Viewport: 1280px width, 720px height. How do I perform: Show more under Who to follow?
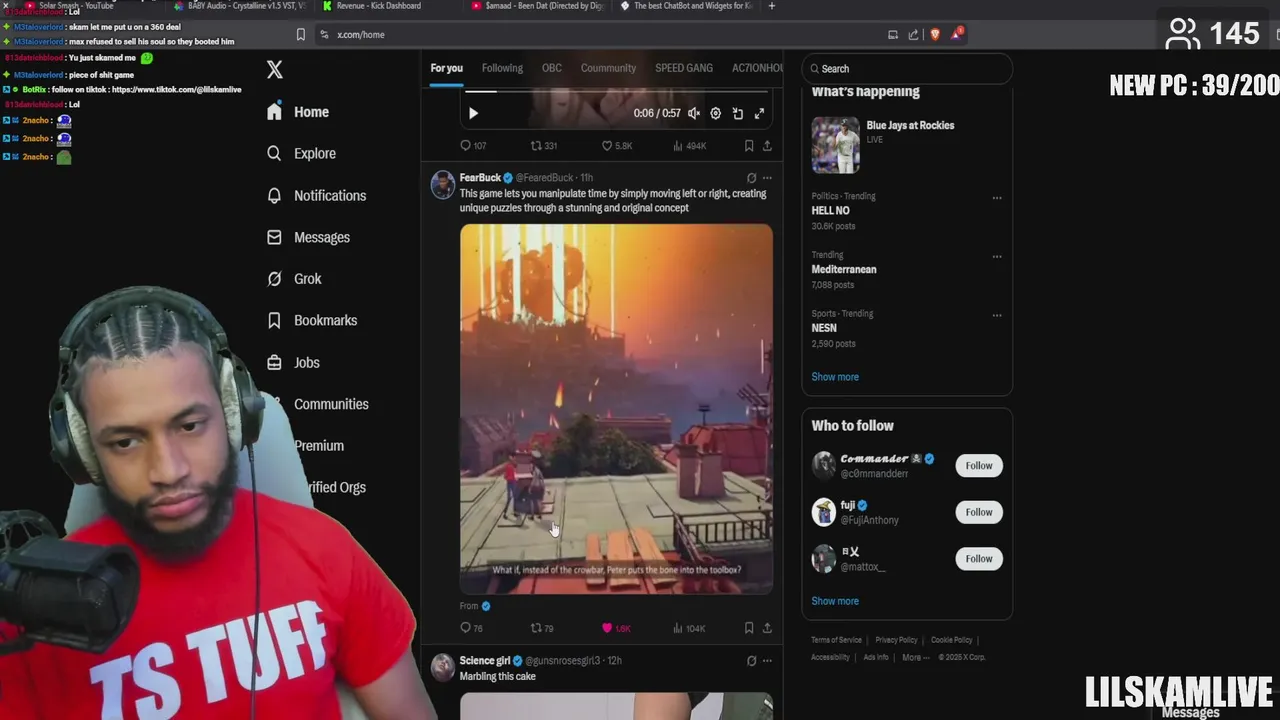coord(835,601)
